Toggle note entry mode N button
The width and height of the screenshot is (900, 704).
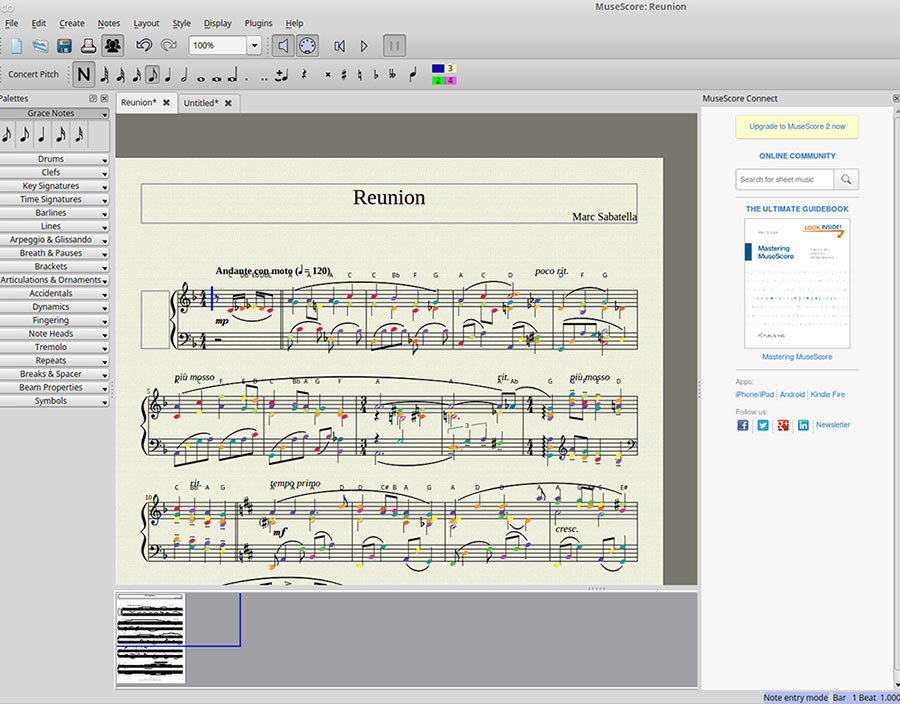point(83,75)
